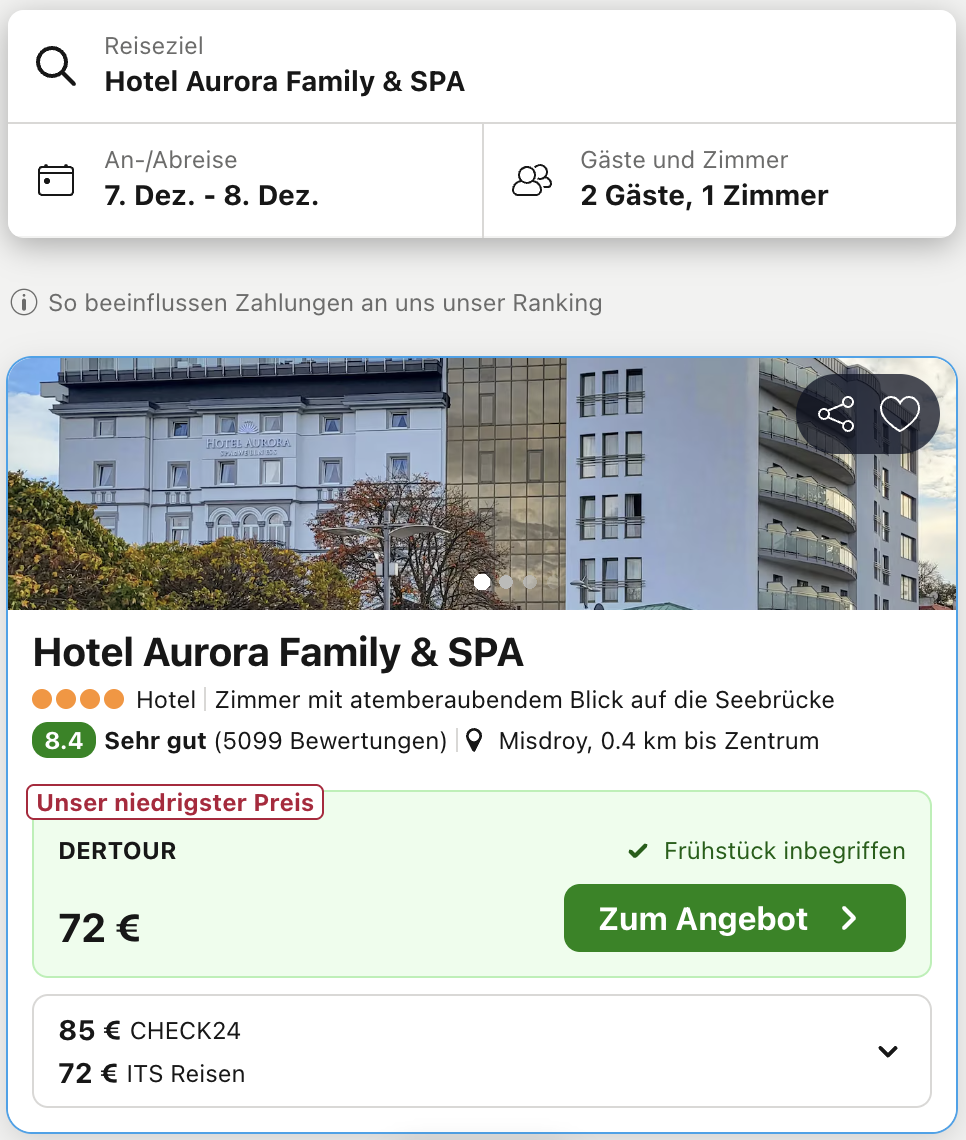This screenshot has width=966, height=1140.
Task: Open ranking payments info link
Action: click(325, 302)
